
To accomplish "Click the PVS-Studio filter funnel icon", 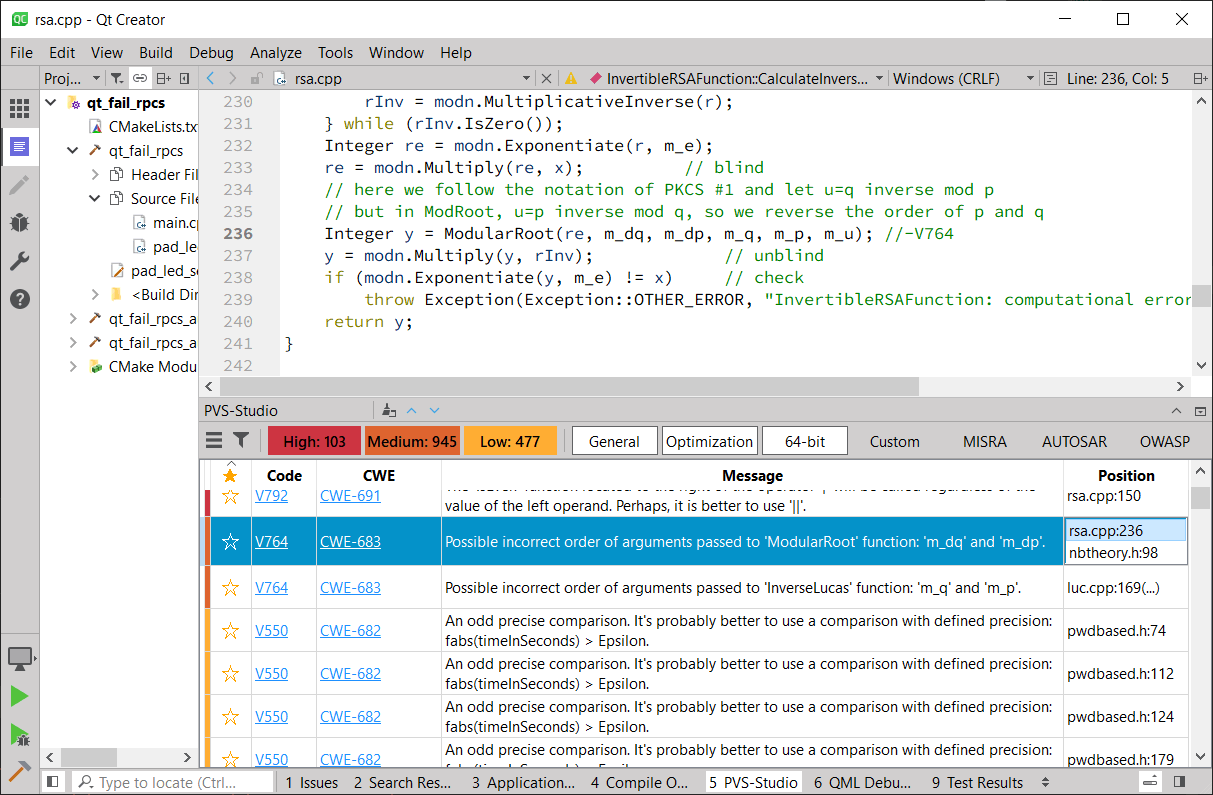I will (241, 441).
